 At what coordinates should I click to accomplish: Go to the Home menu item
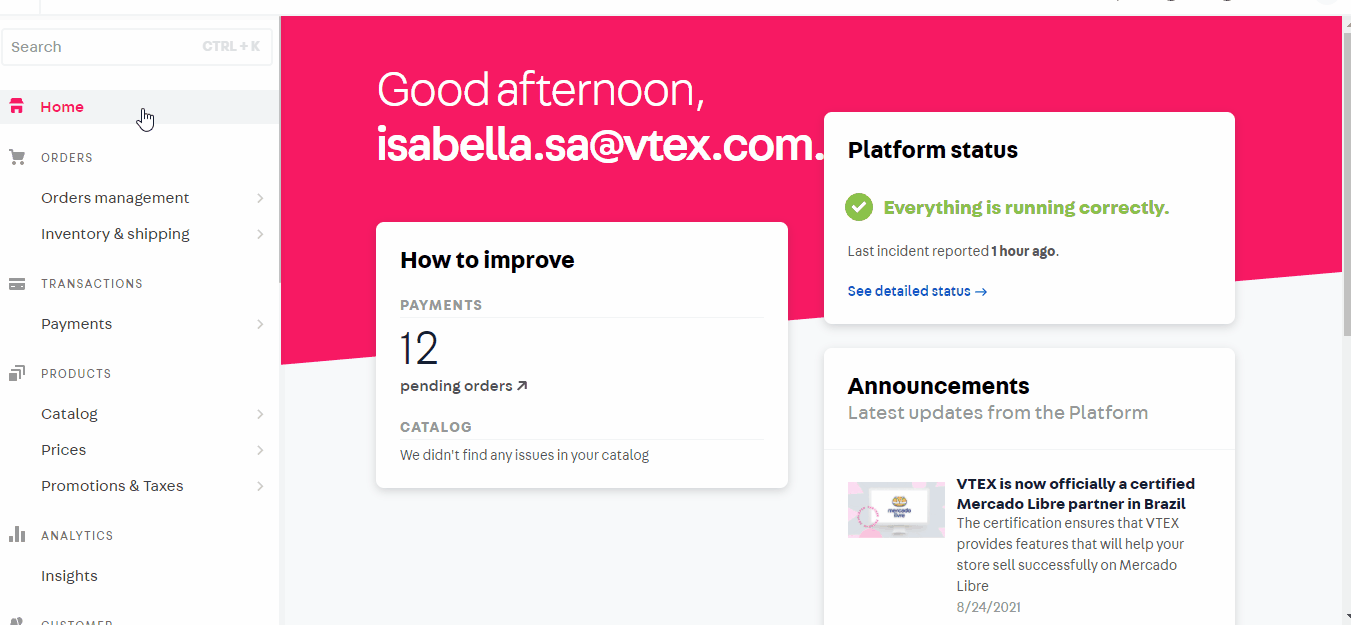pyautogui.click(x=62, y=107)
